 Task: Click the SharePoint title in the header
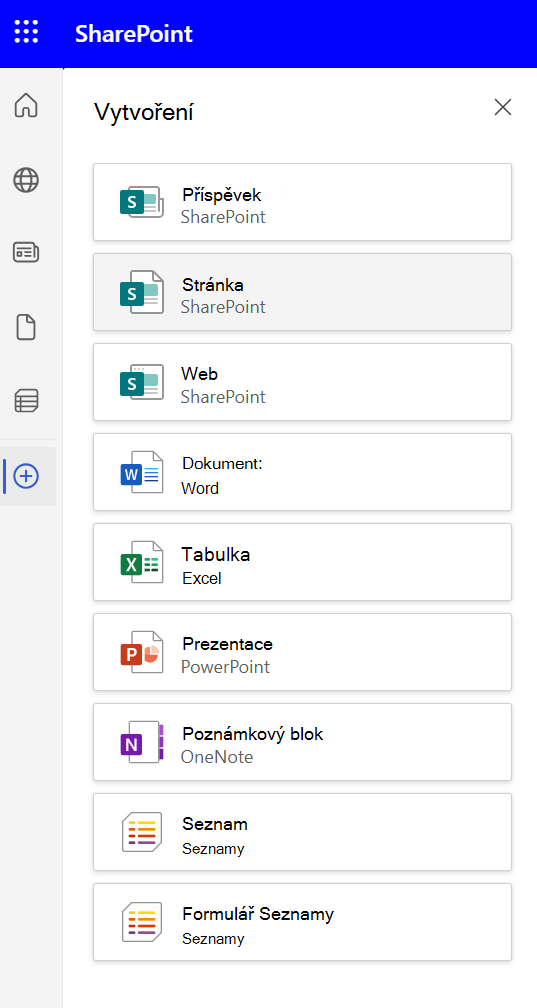(x=134, y=33)
